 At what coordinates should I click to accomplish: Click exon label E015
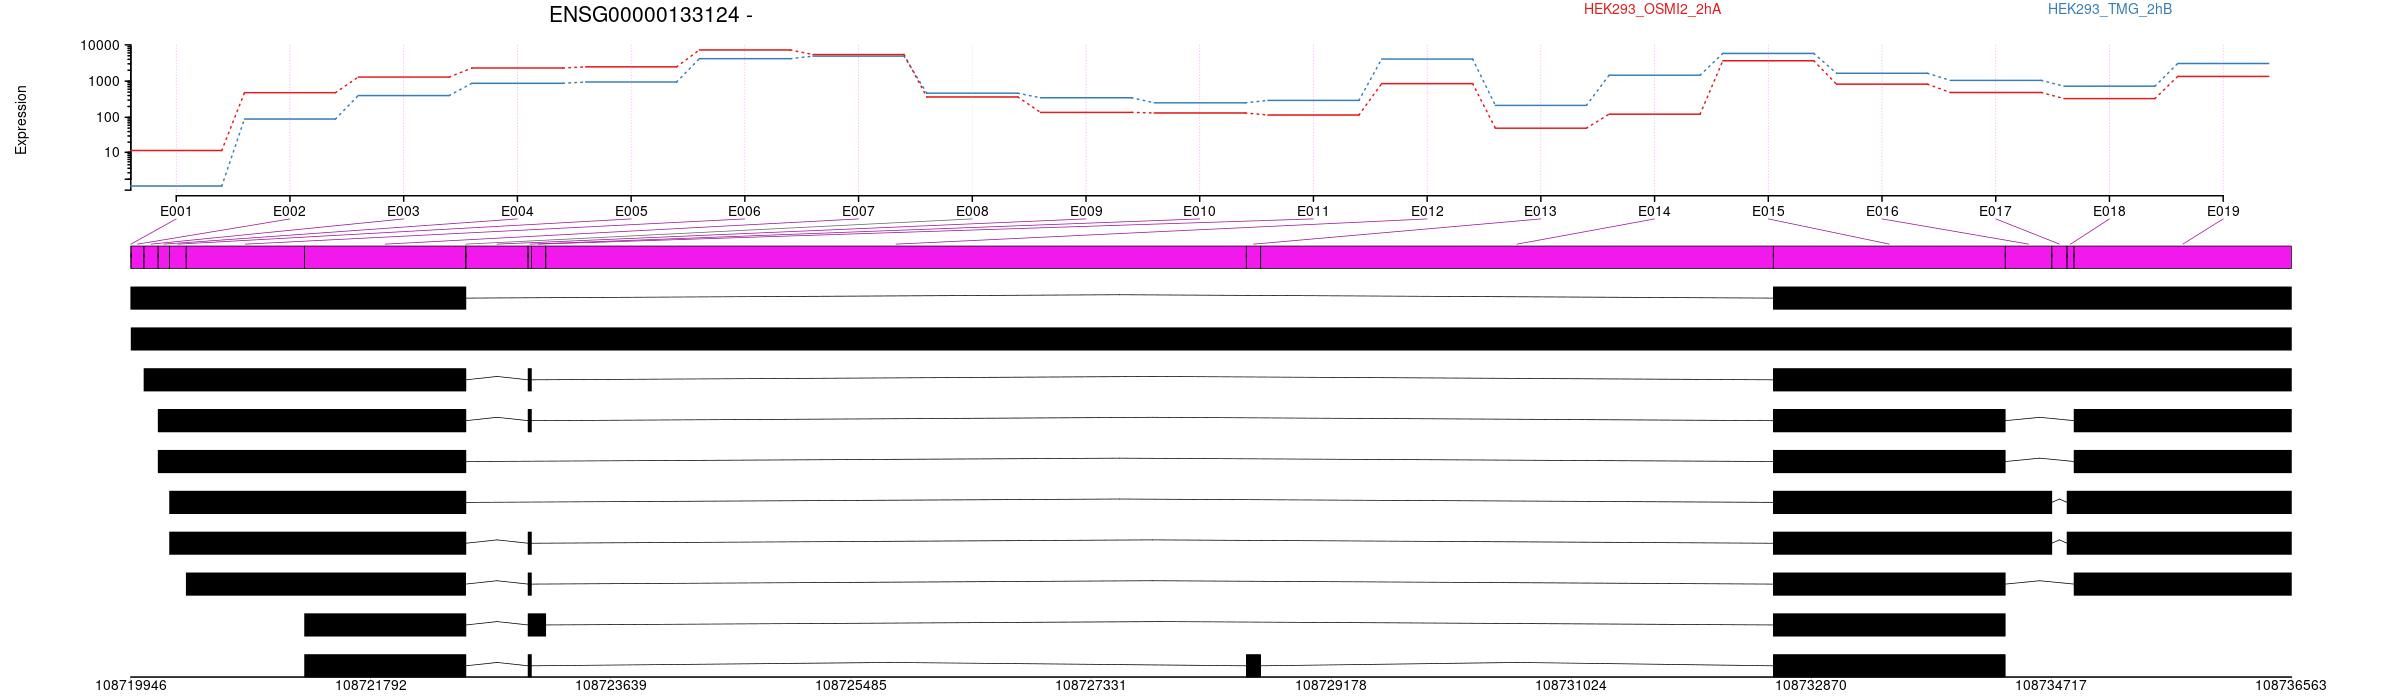point(1768,211)
